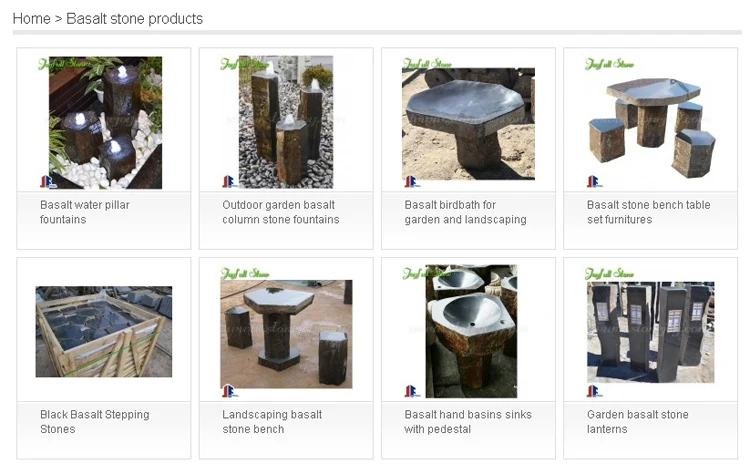The width and height of the screenshot is (750, 464).
Task: View Garden basalt stone lanterns image
Action: point(650,332)
